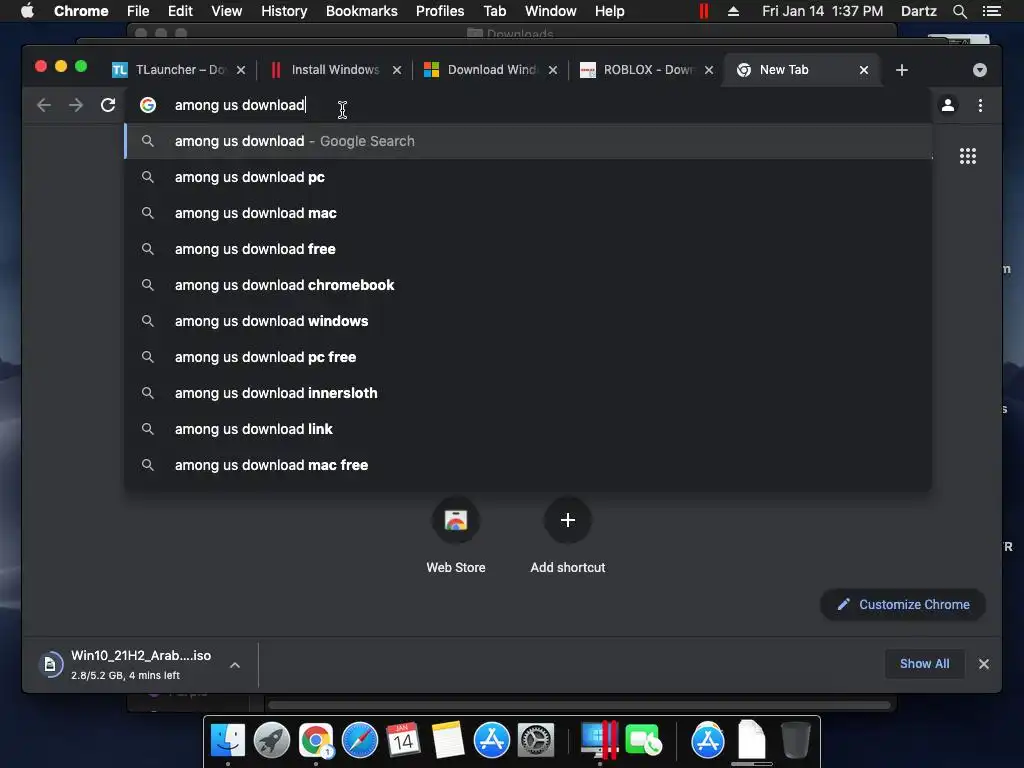Open System Preferences from the dock
Image resolution: width=1024 pixels, height=768 pixels.
[x=536, y=741]
